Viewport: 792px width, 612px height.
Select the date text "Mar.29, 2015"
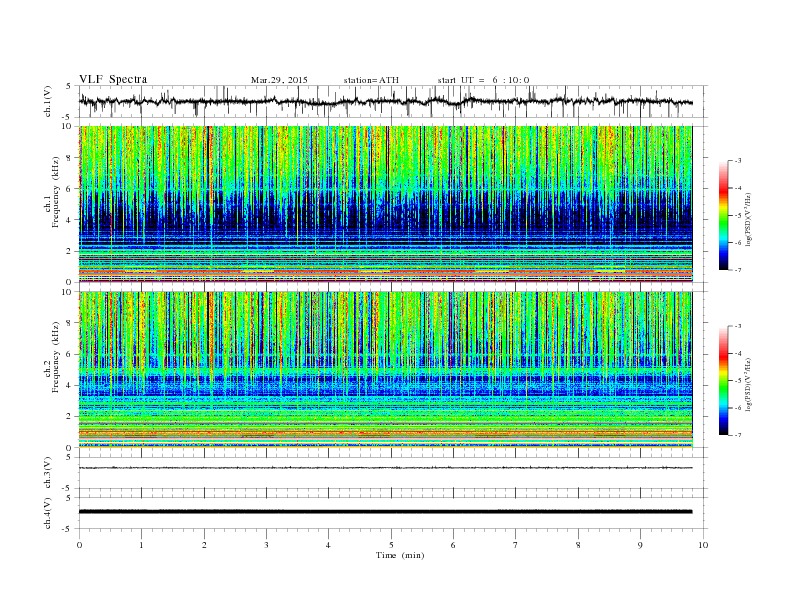[279, 80]
